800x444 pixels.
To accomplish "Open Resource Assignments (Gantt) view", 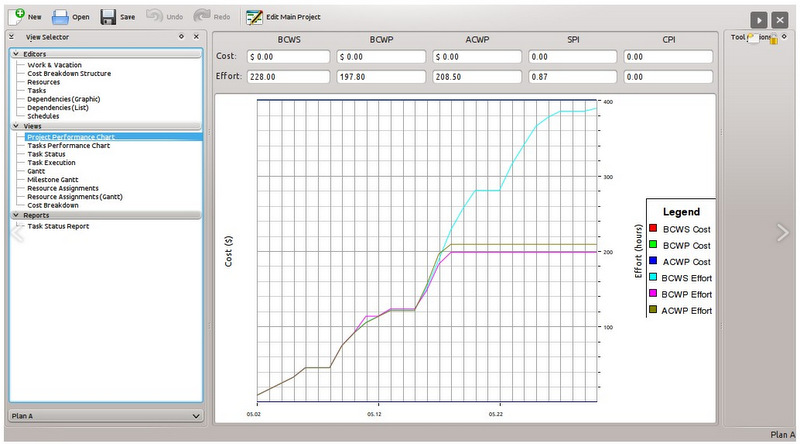I will pyautogui.click(x=74, y=197).
